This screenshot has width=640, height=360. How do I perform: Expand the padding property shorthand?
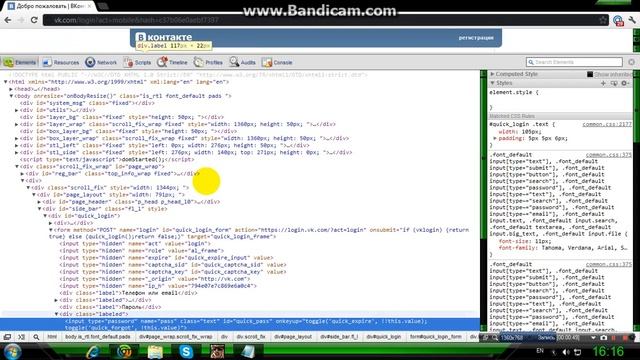[x=495, y=138]
